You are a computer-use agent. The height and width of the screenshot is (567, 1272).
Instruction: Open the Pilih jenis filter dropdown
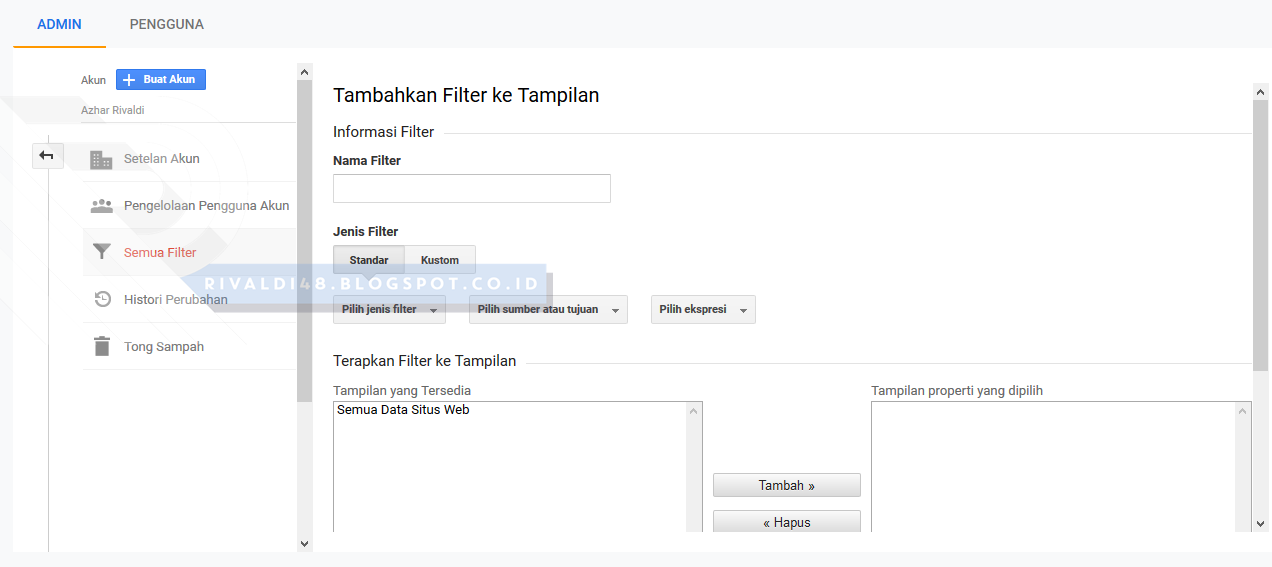(x=389, y=310)
